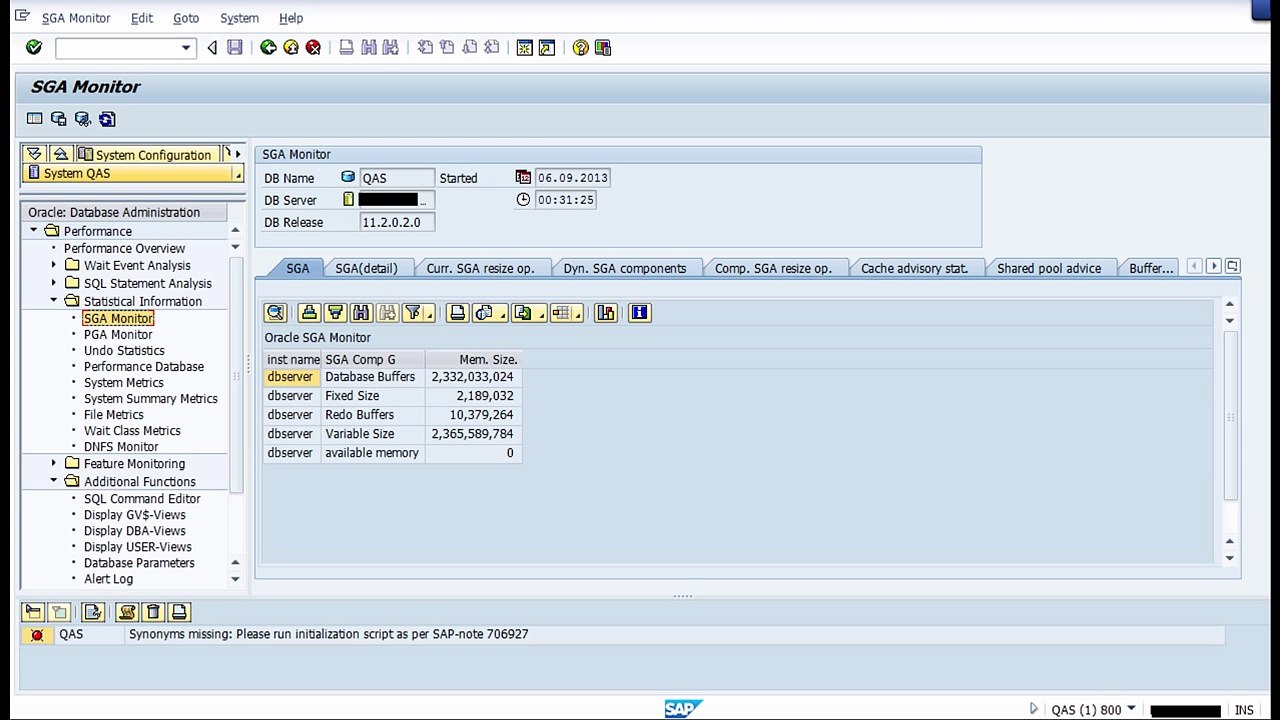Click the scroll log icon in message toolbar
Viewport: 1280px width, 720px height.
click(x=127, y=612)
